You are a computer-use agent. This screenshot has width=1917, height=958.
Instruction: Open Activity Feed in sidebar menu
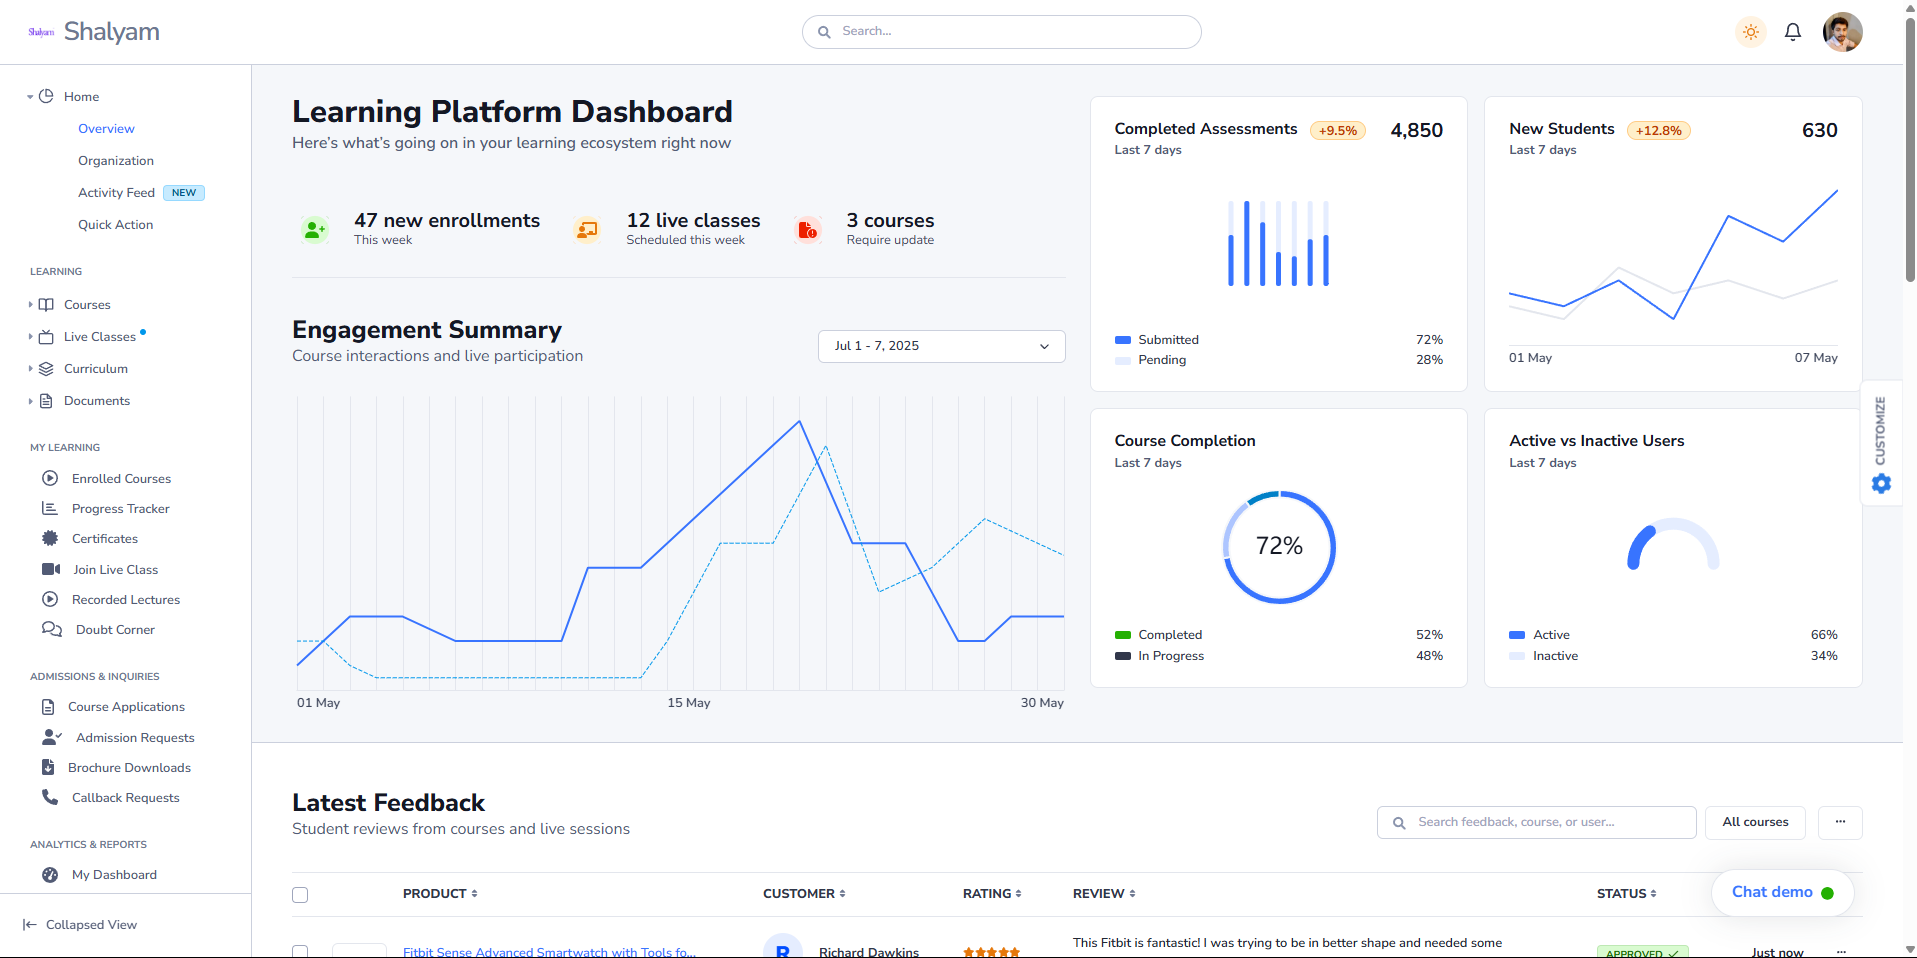pyautogui.click(x=116, y=193)
